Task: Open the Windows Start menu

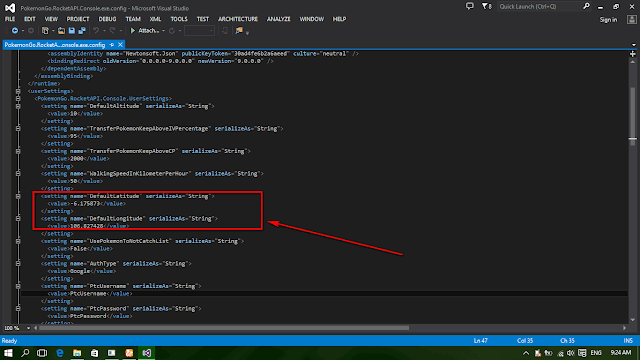Action: pos(8,353)
